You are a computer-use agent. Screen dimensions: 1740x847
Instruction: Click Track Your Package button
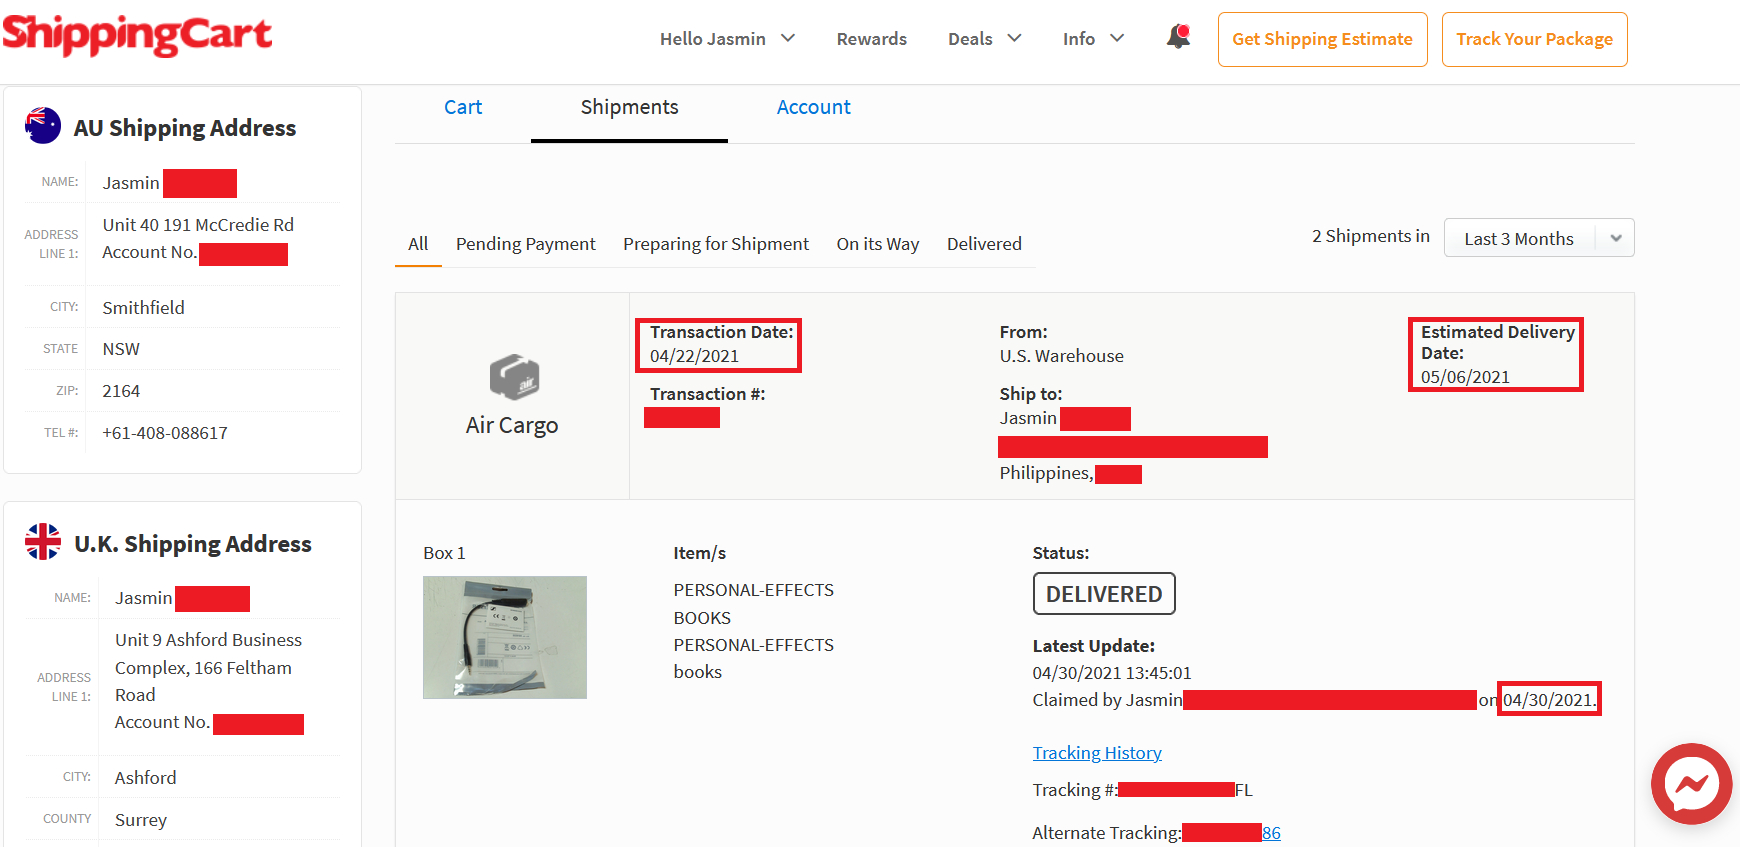pyautogui.click(x=1534, y=39)
